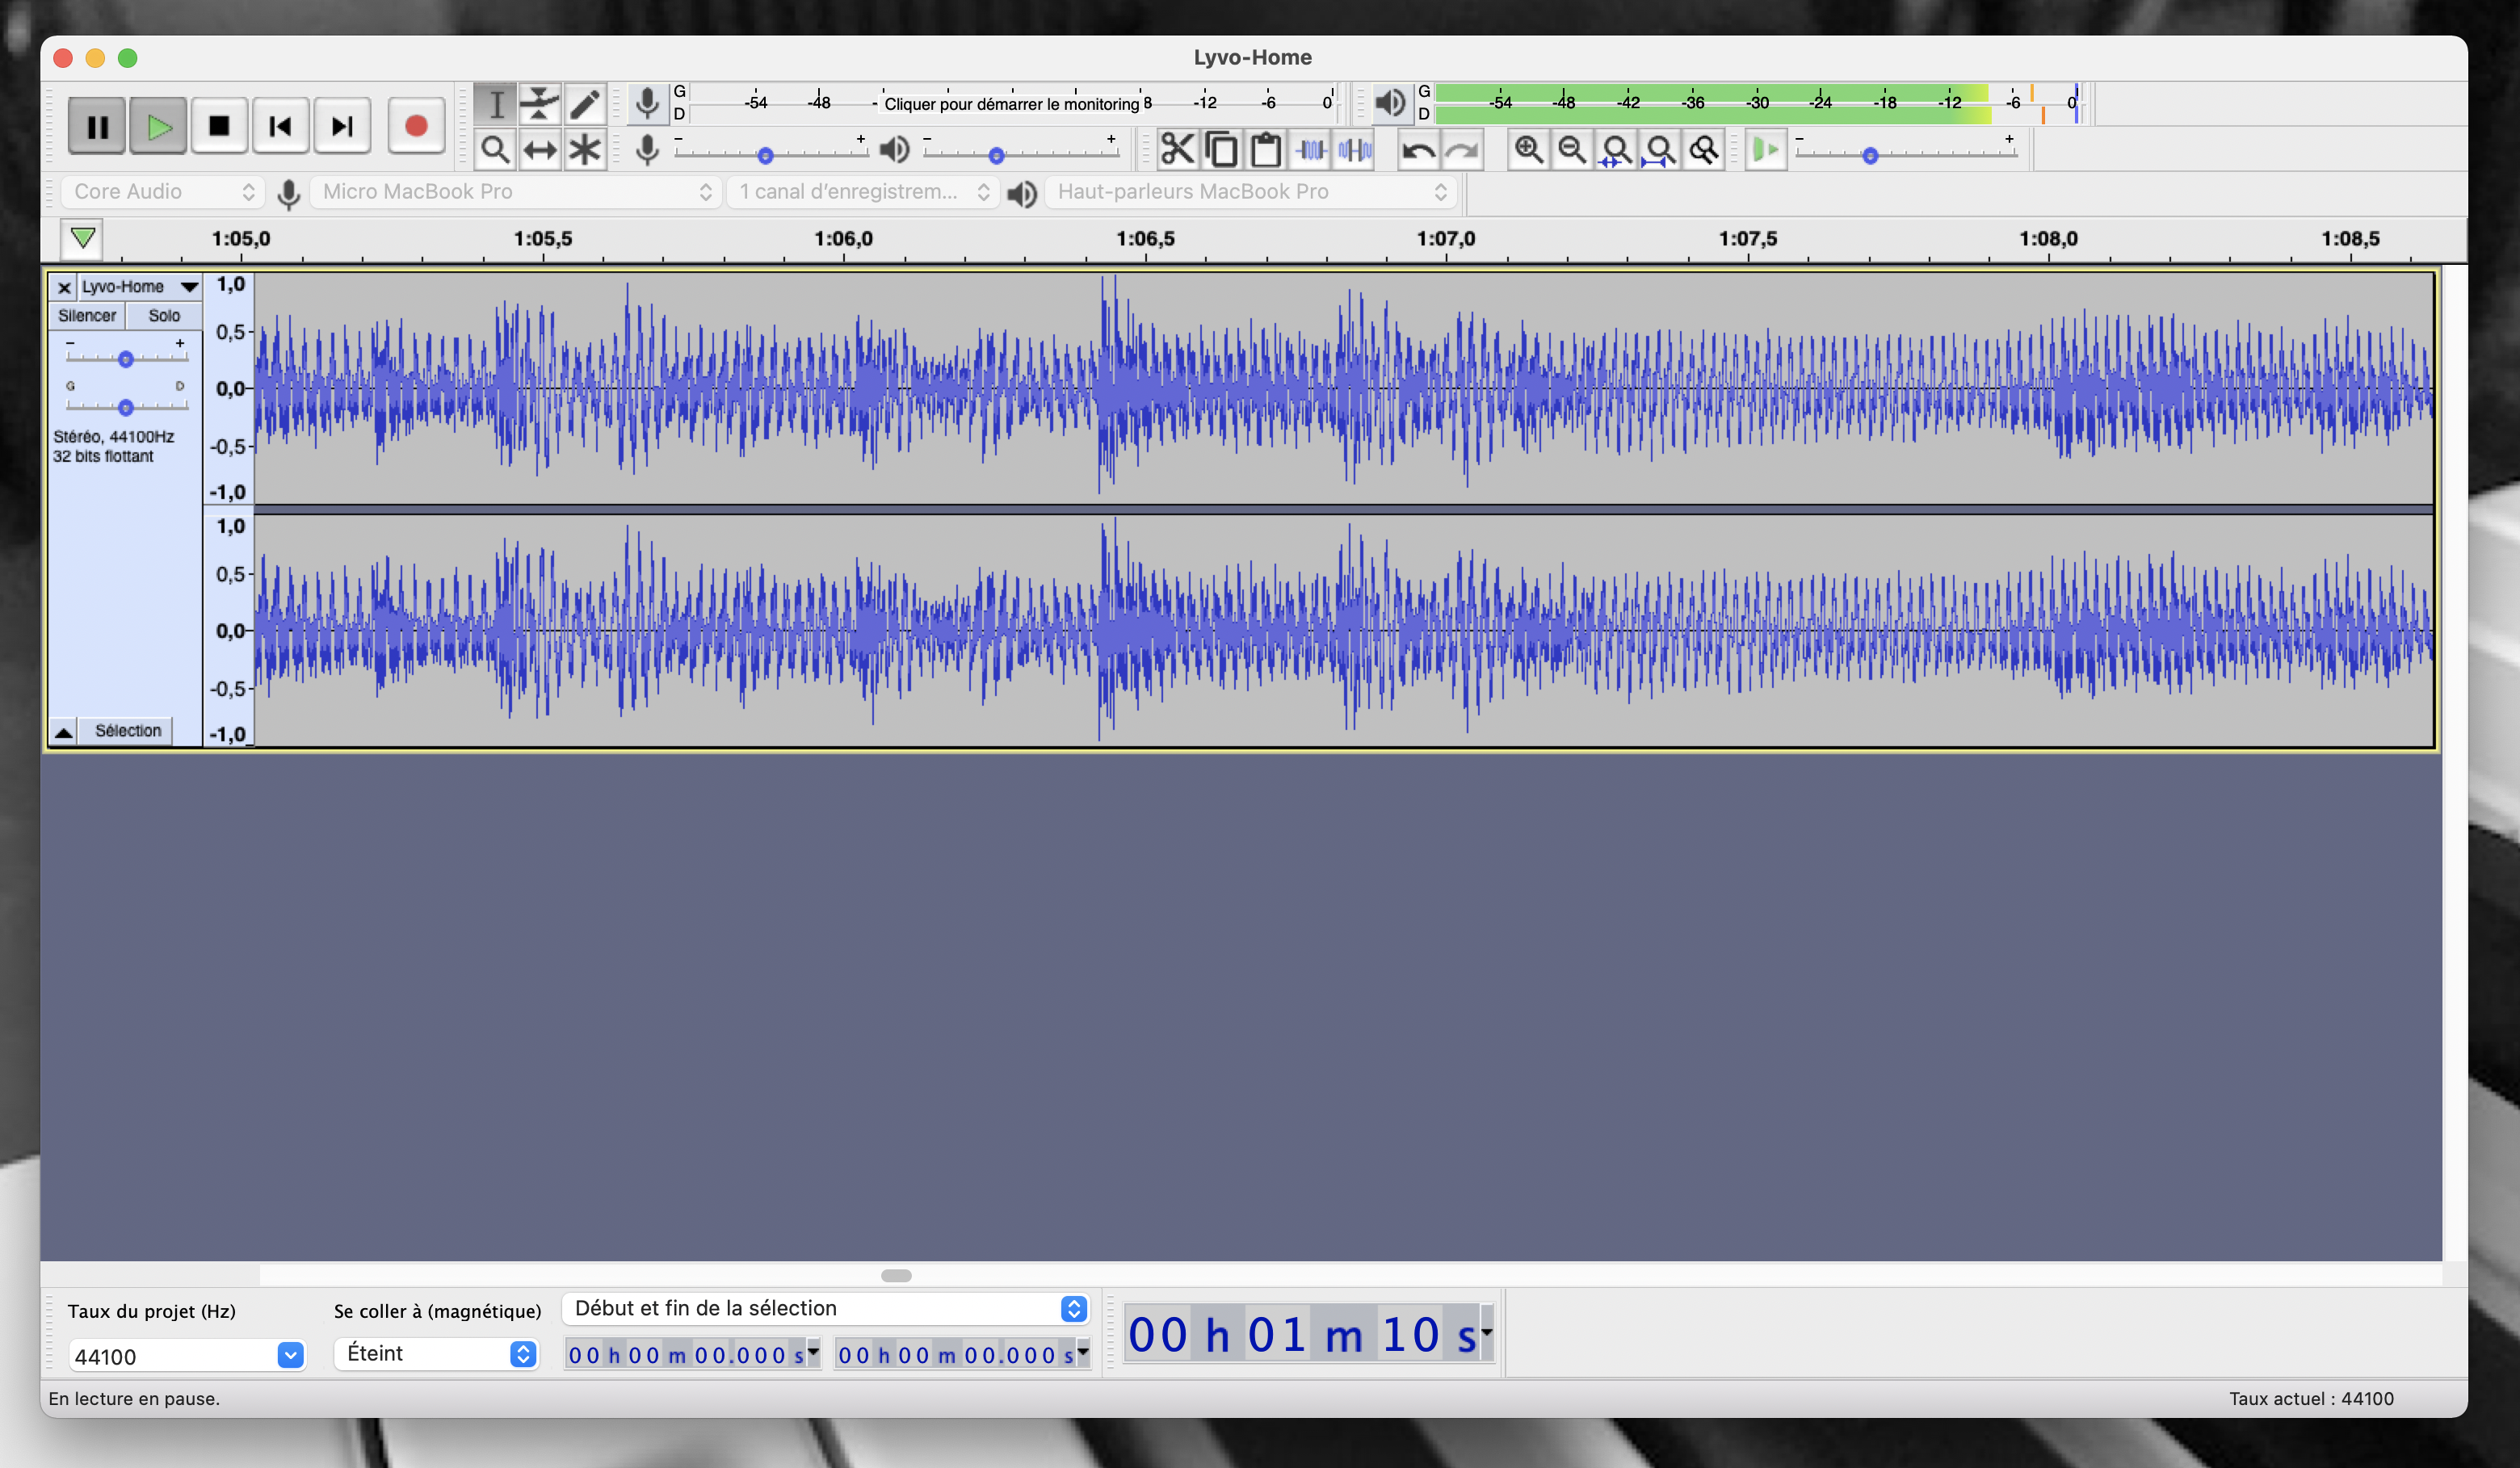Adjust the track pan G/D slider

[x=126, y=406]
